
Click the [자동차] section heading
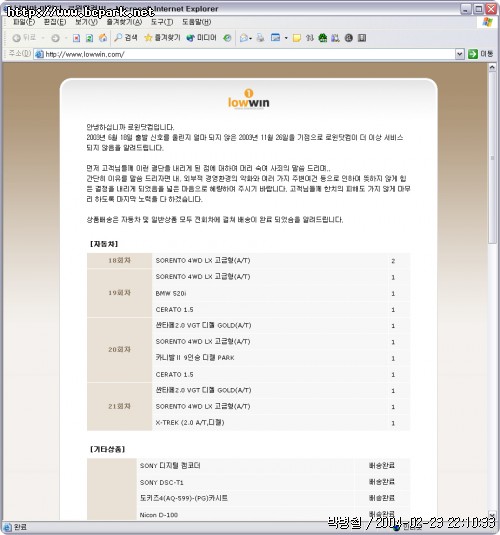[104, 244]
